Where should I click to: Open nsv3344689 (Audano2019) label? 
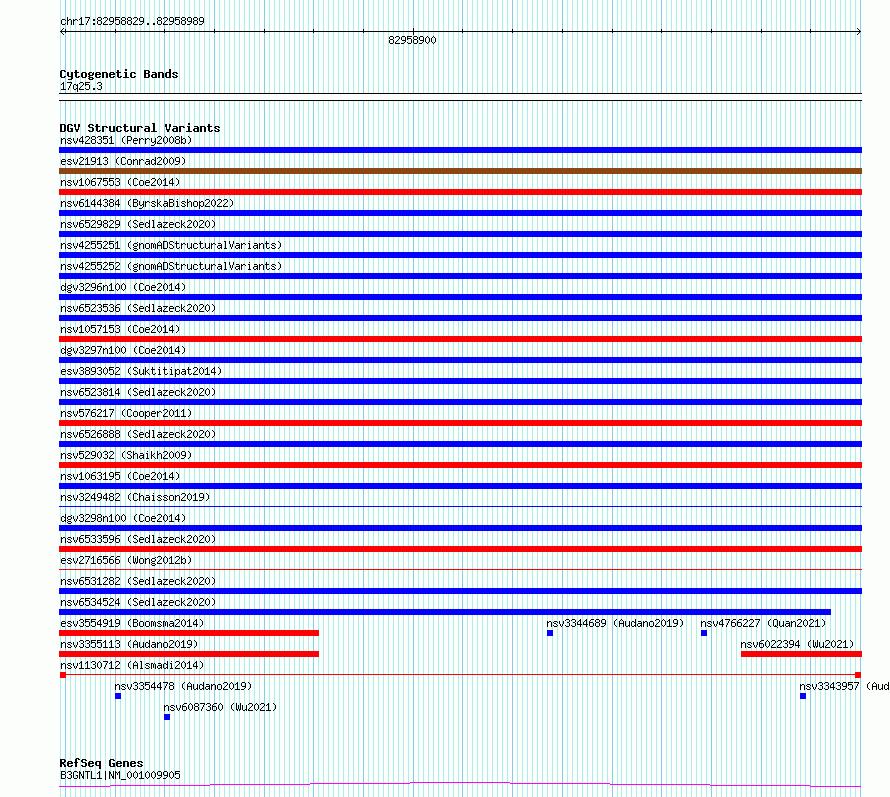click(615, 623)
